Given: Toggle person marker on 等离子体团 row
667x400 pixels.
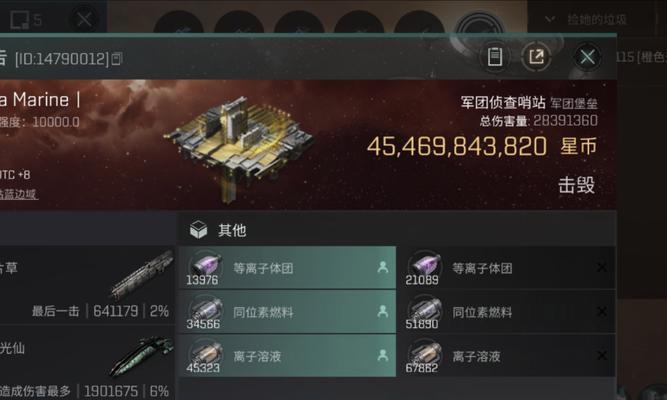Looking at the screenshot, I should (382, 267).
